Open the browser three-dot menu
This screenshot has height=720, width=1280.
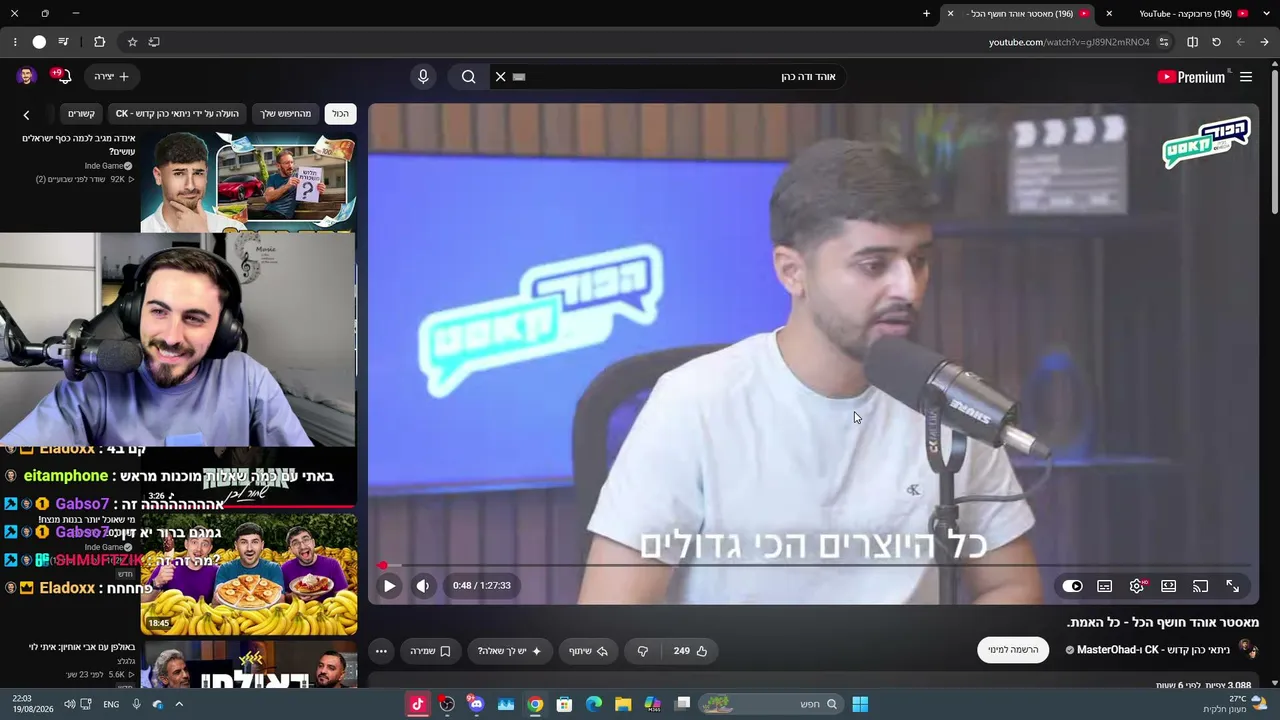pyautogui.click(x=15, y=42)
